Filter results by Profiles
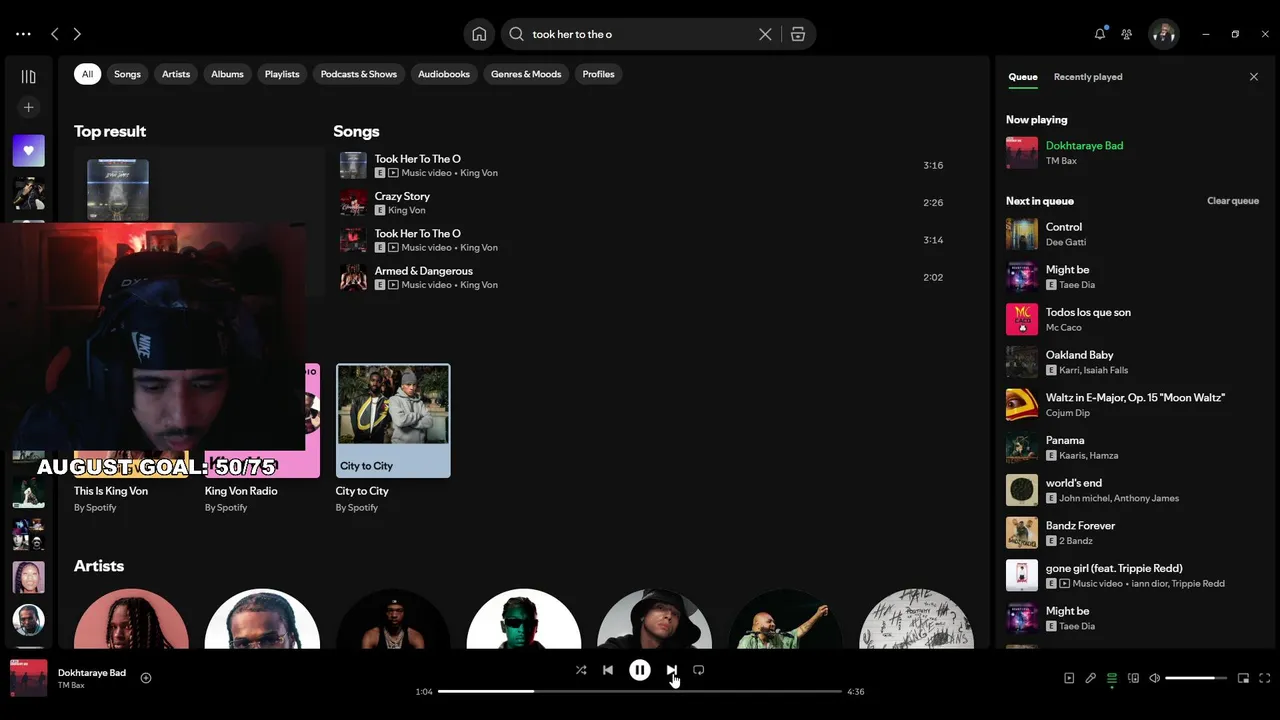 click(599, 74)
